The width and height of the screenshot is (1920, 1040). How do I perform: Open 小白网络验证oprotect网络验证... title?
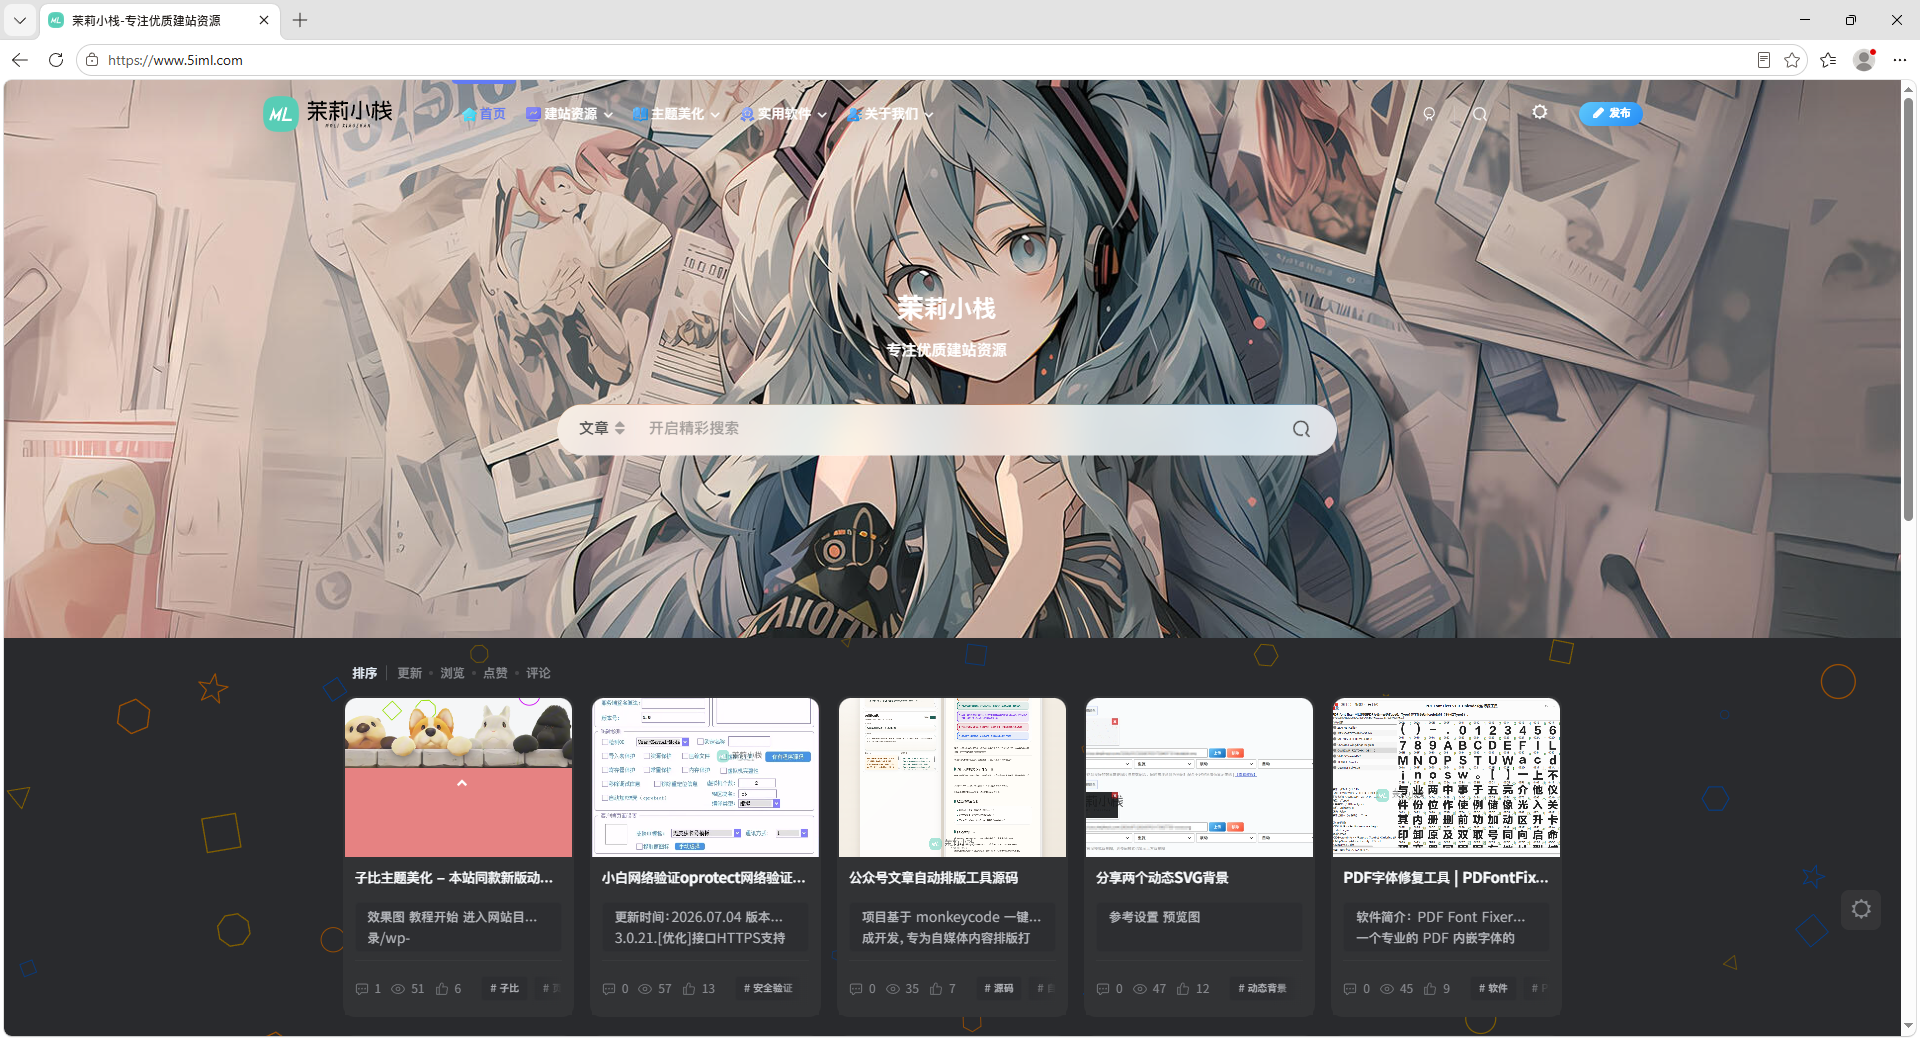coord(704,878)
